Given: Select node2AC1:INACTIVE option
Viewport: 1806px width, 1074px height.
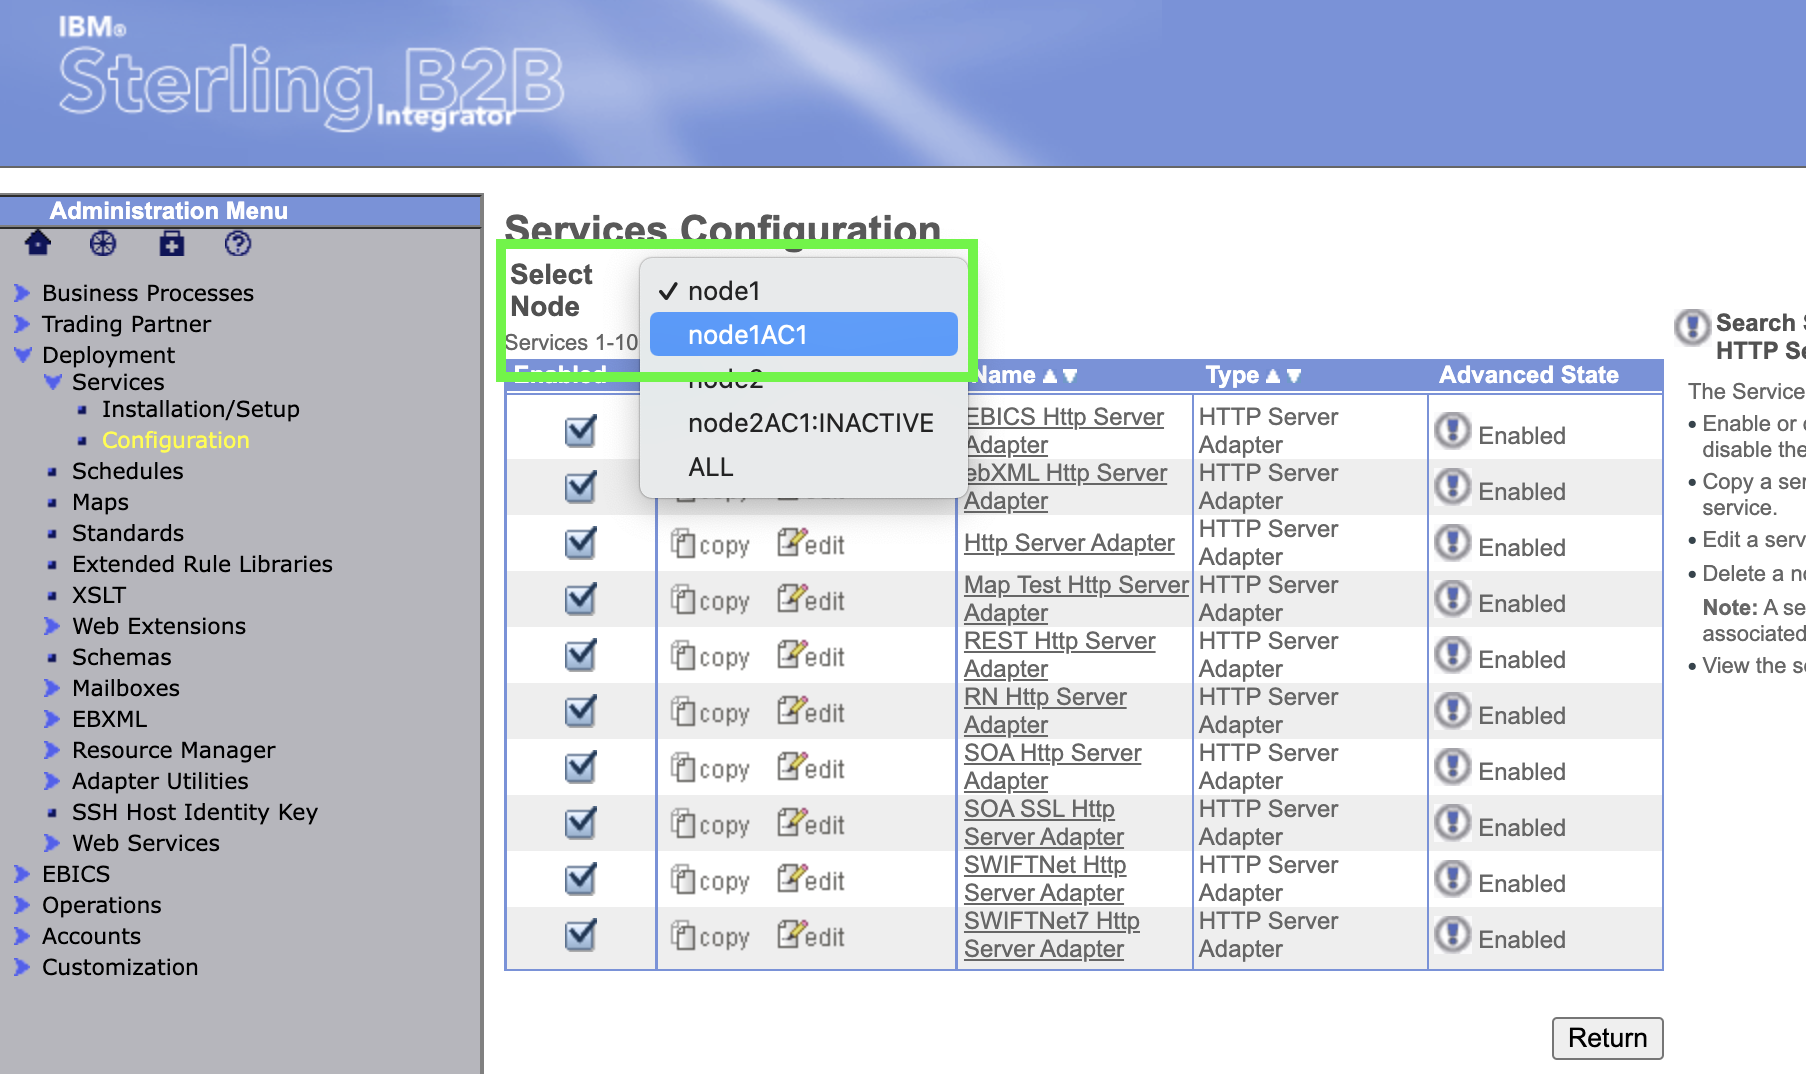Looking at the screenshot, I should (x=804, y=423).
